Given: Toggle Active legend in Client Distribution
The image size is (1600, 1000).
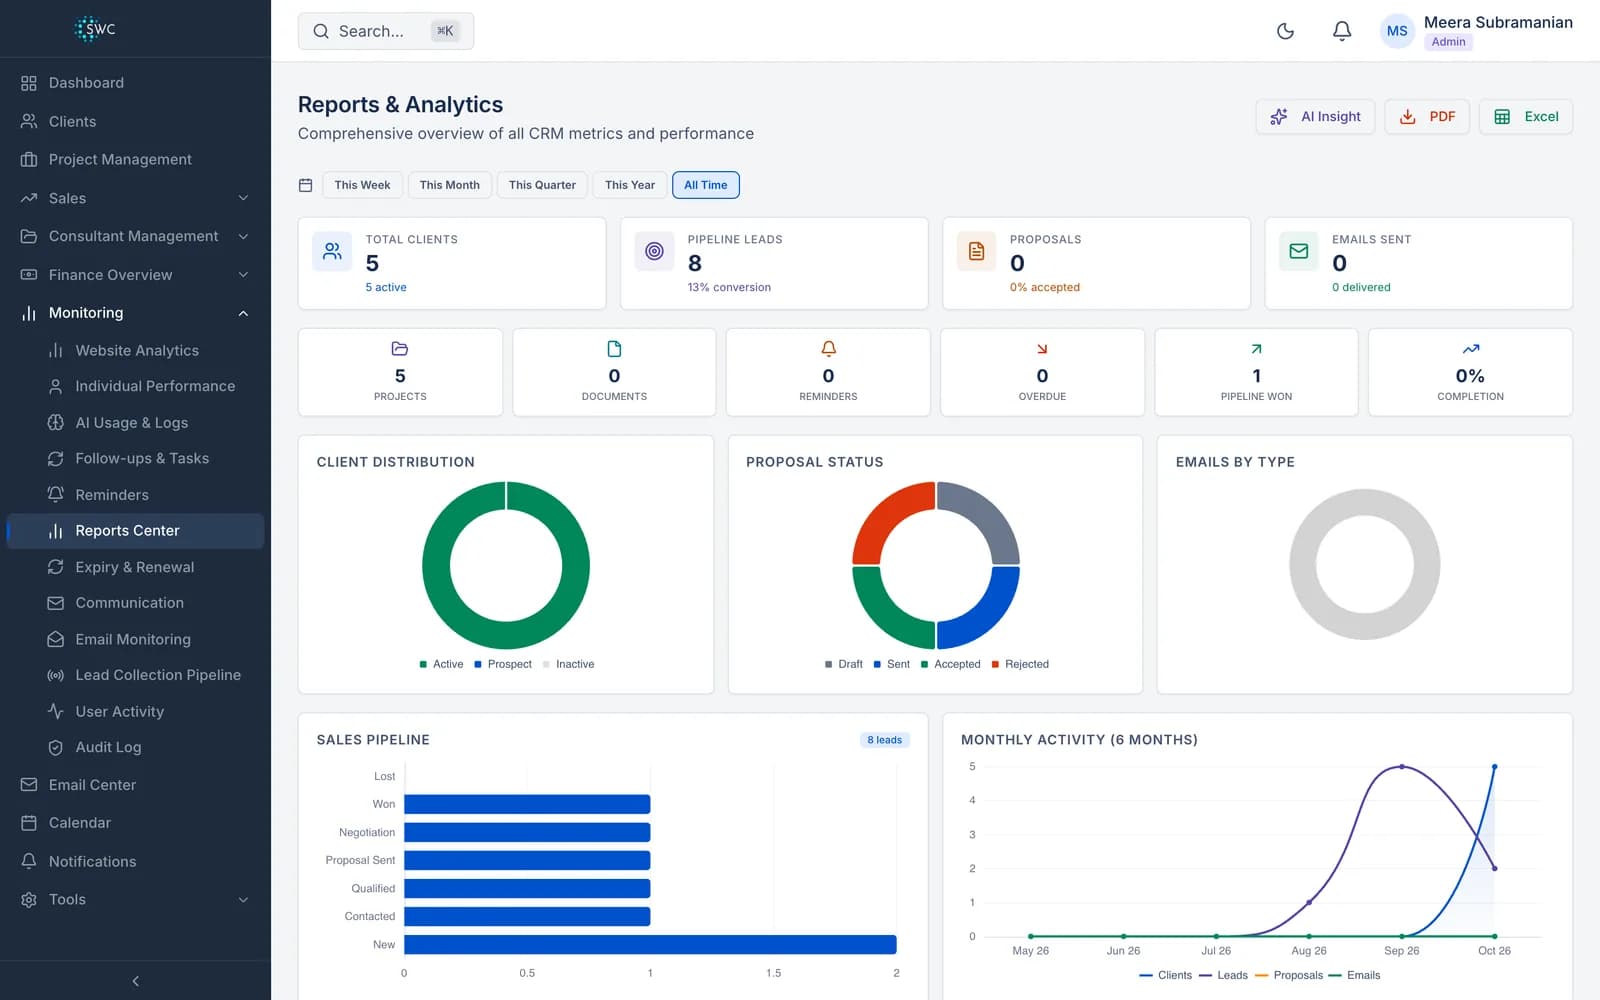Looking at the screenshot, I should 441,664.
